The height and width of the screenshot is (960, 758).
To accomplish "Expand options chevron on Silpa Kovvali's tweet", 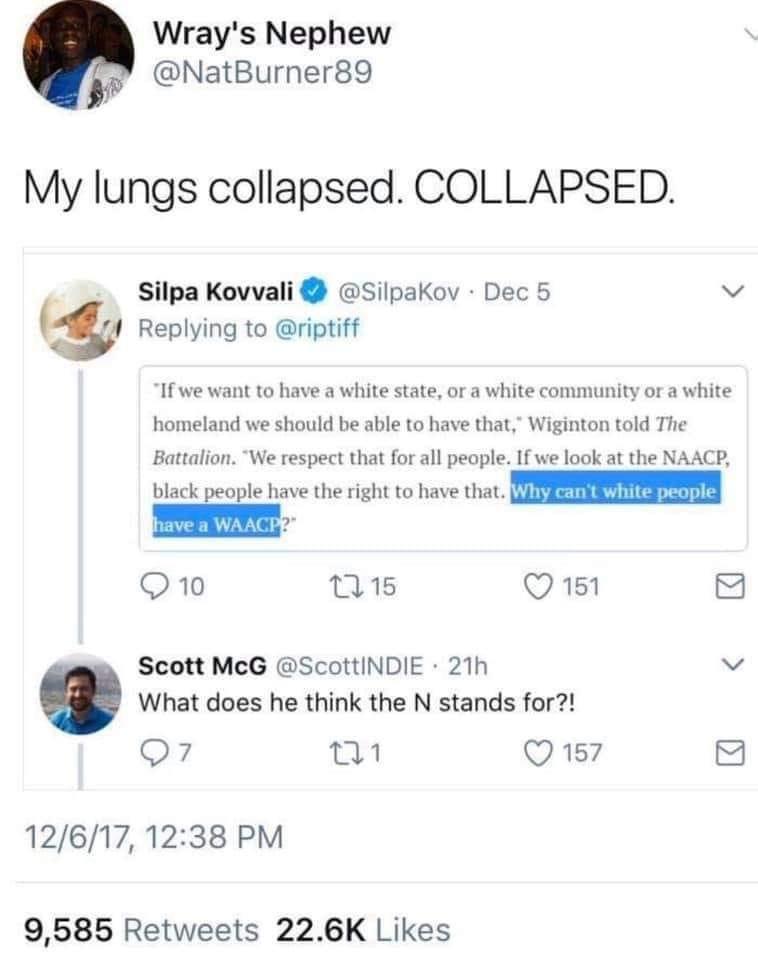I will [x=731, y=290].
